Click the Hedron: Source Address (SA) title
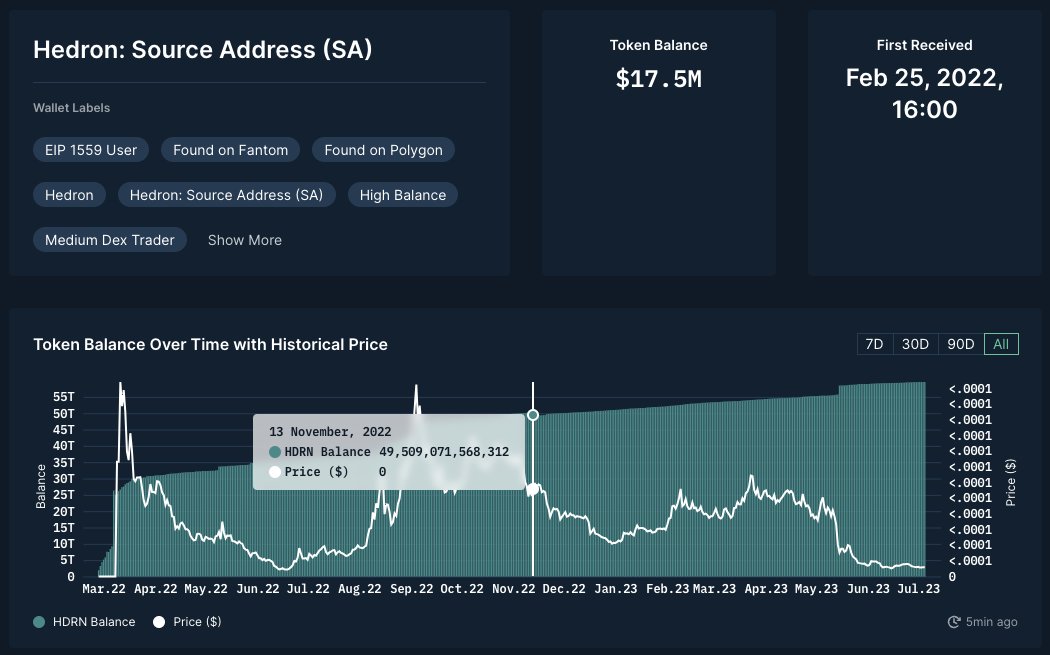Screen dimensions: 1050x655 203,50
